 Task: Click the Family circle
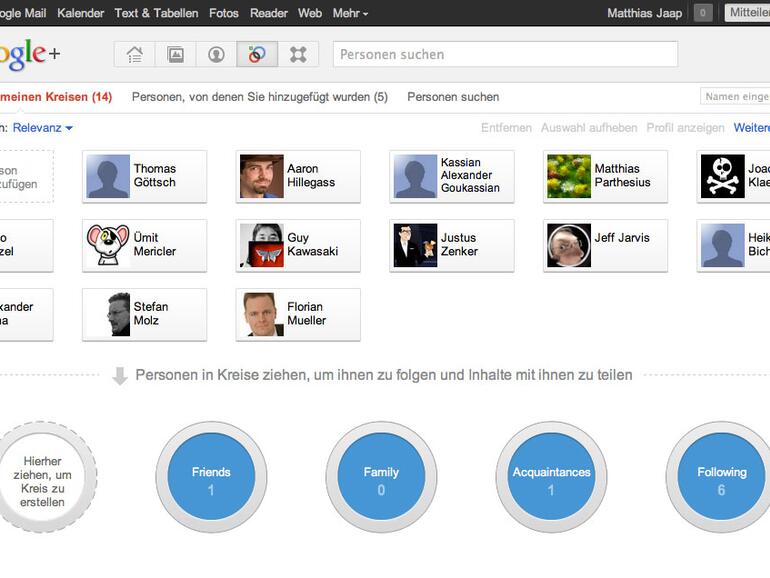(381, 477)
